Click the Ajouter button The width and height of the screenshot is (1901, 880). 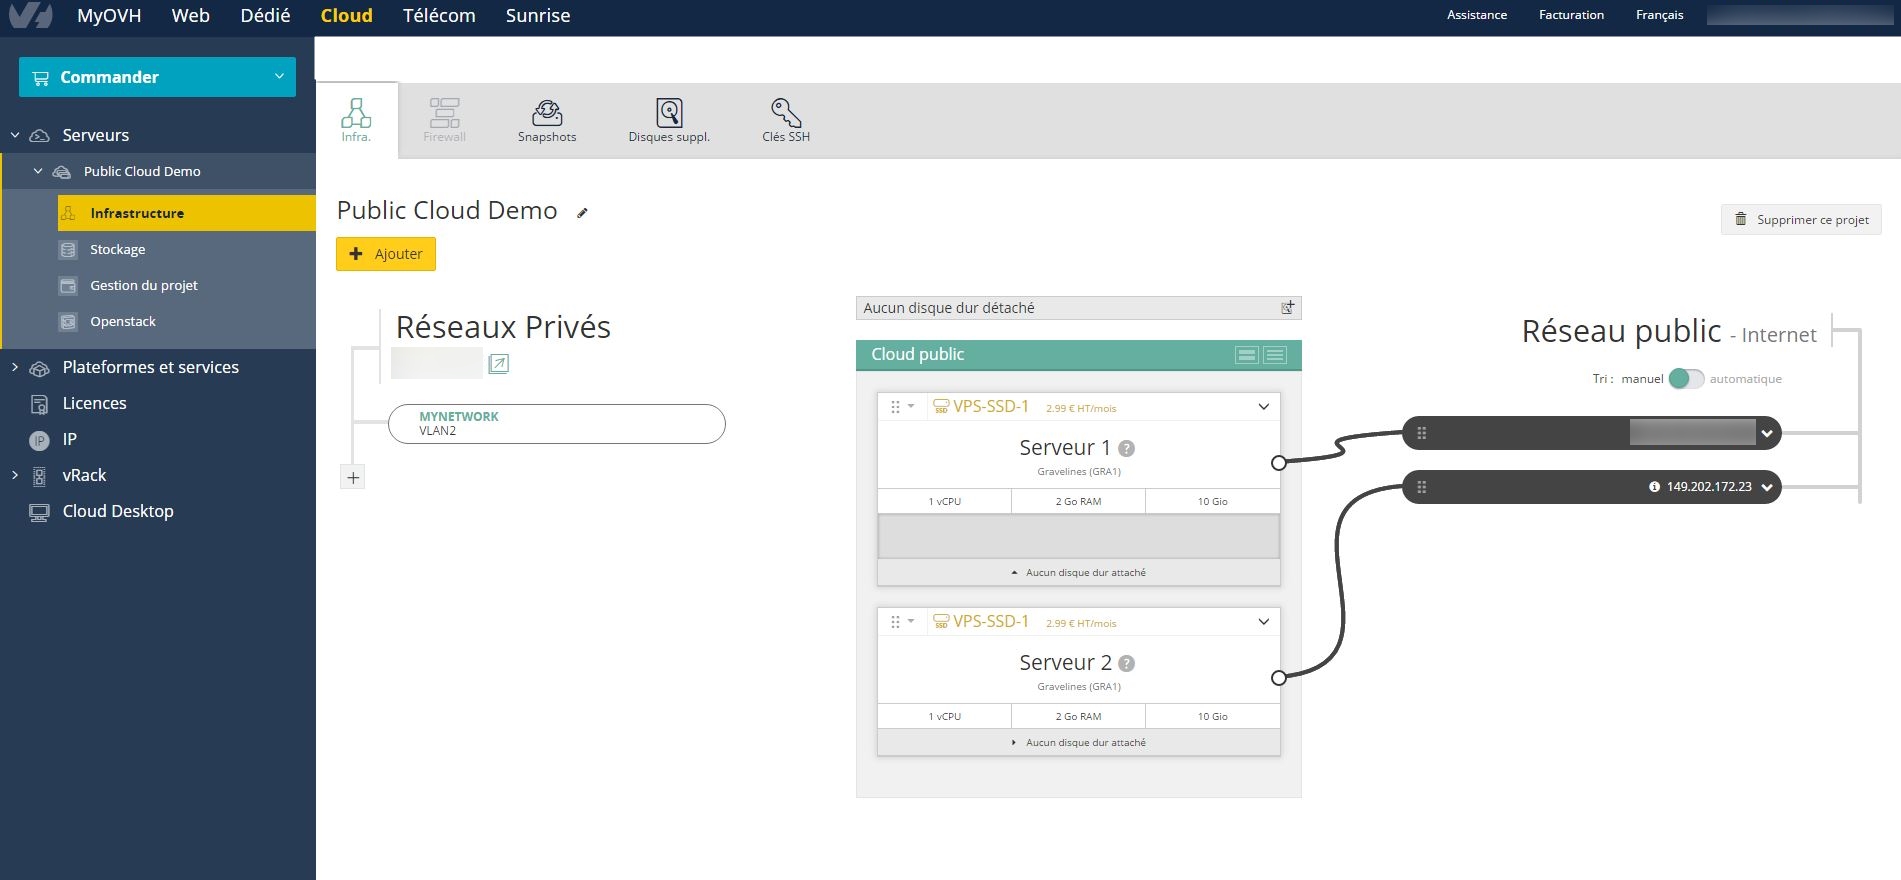(386, 254)
